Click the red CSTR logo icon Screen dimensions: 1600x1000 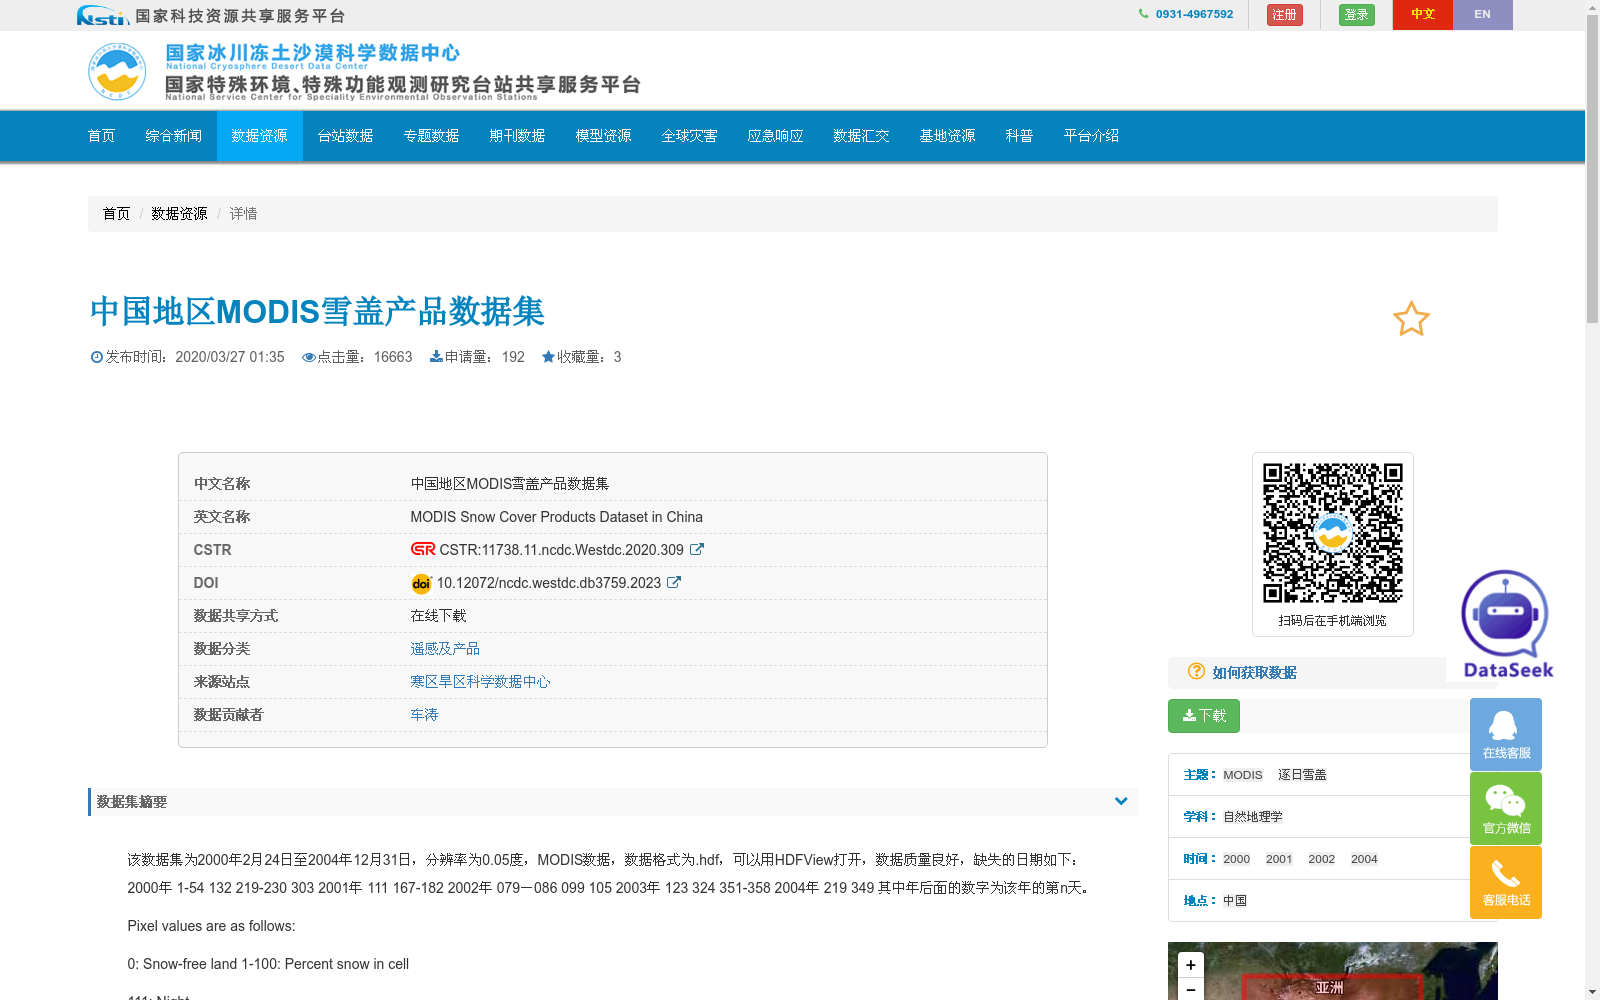pyautogui.click(x=423, y=549)
